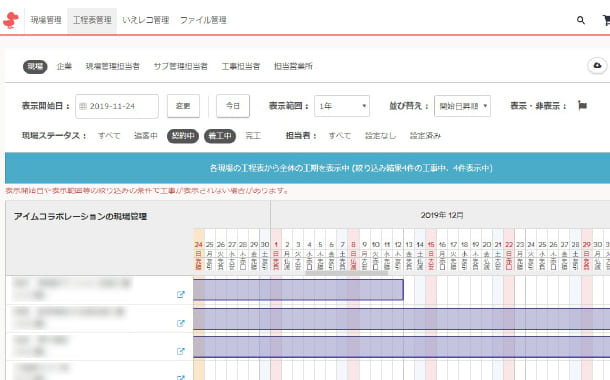Select 担当者 filter 設定済み
The height and width of the screenshot is (380, 610).
point(425,136)
